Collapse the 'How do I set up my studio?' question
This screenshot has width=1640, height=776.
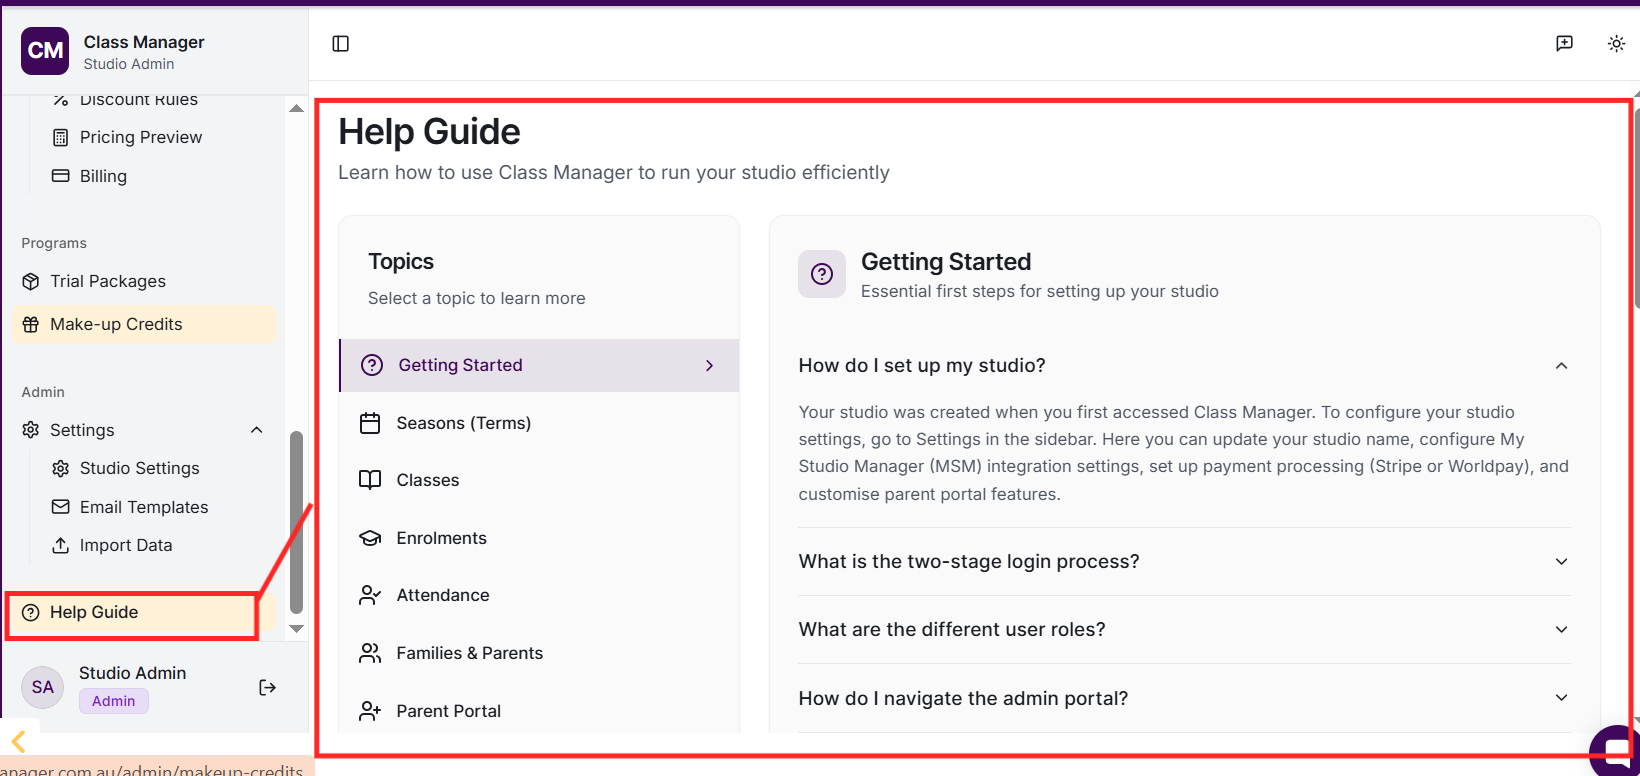[x=1561, y=366]
